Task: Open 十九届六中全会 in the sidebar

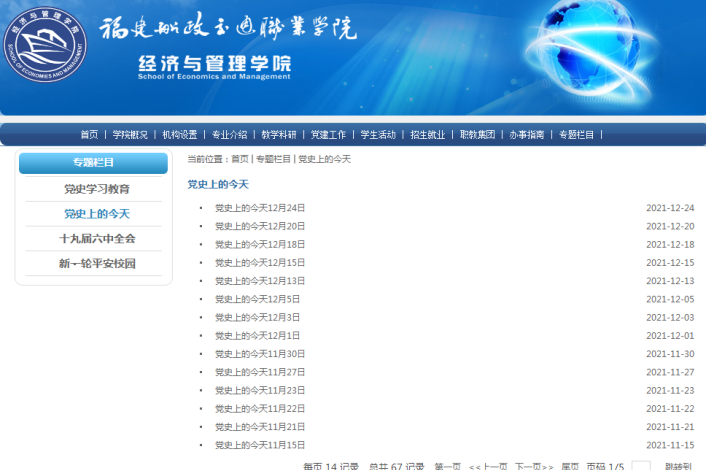Action: [x=96, y=239]
